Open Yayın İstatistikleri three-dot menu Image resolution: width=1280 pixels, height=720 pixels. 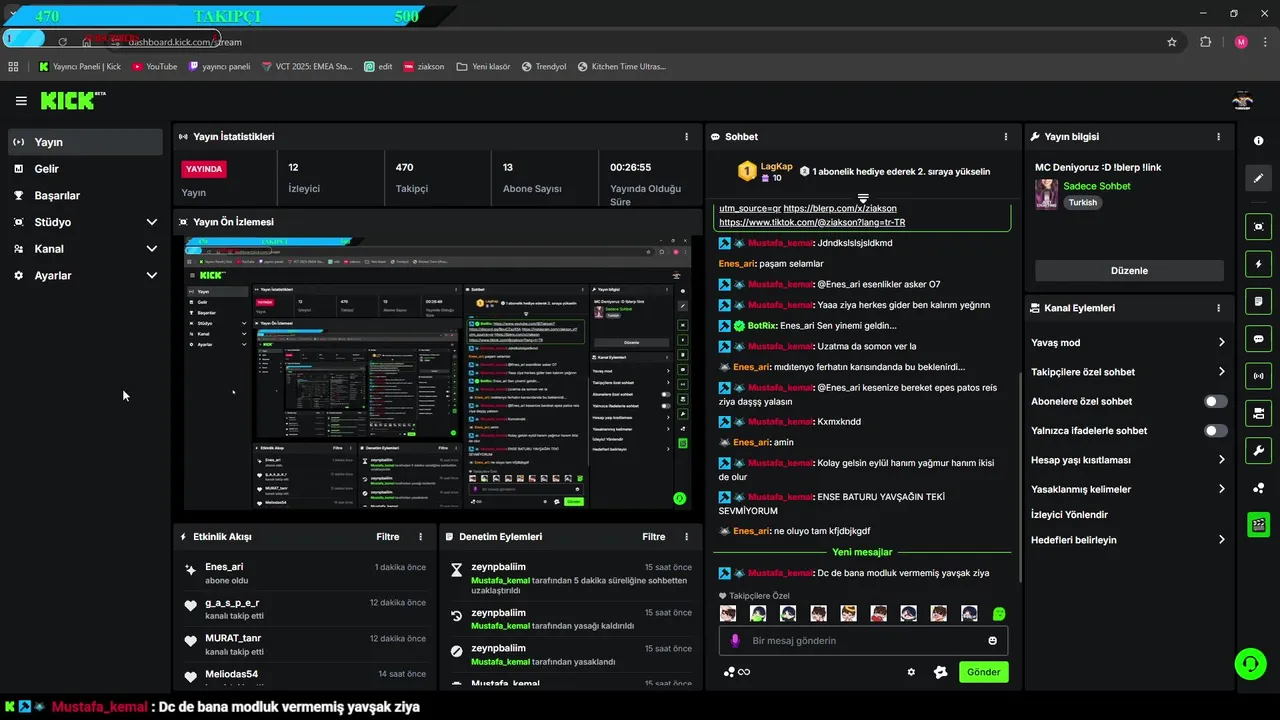tap(686, 137)
